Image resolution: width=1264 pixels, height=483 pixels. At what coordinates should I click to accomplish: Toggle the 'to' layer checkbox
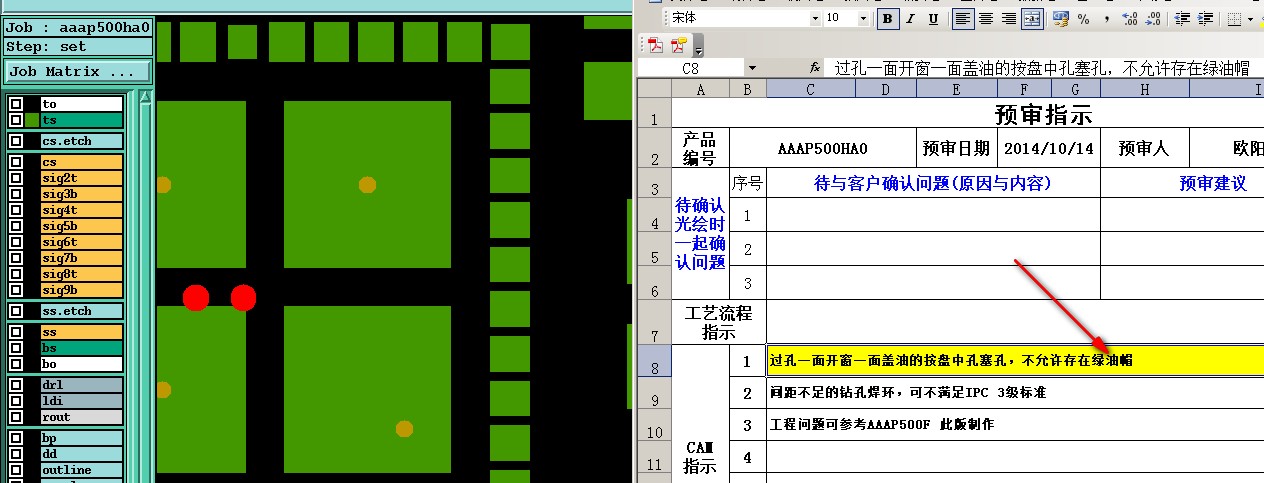(x=15, y=104)
